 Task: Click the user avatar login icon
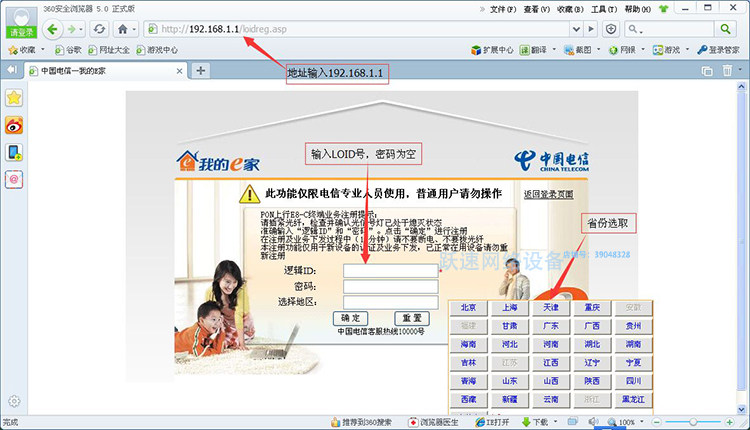tap(21, 22)
